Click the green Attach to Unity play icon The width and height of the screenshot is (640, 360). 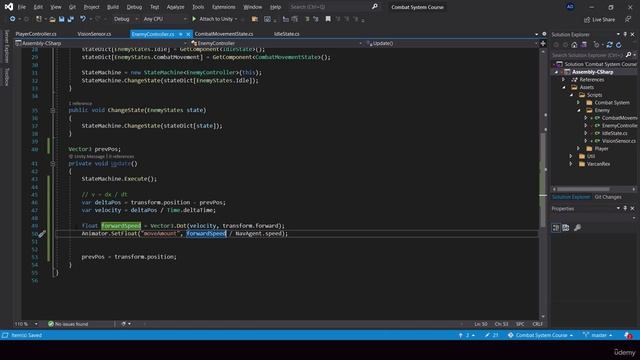pyautogui.click(x=194, y=19)
